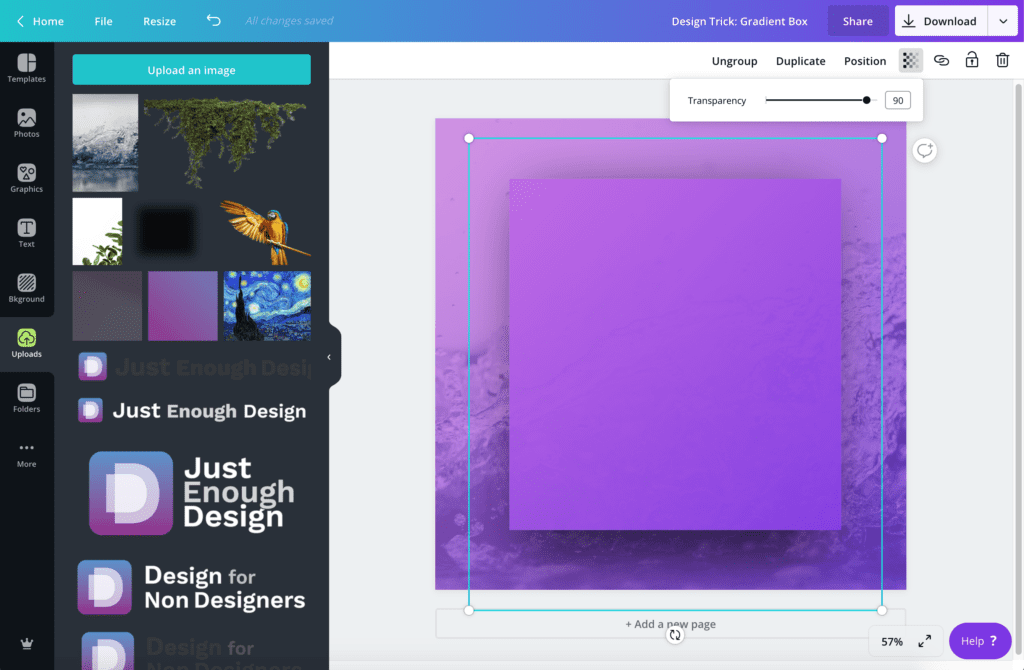Click the Share button
The height and width of the screenshot is (670, 1024).
(x=857, y=20)
